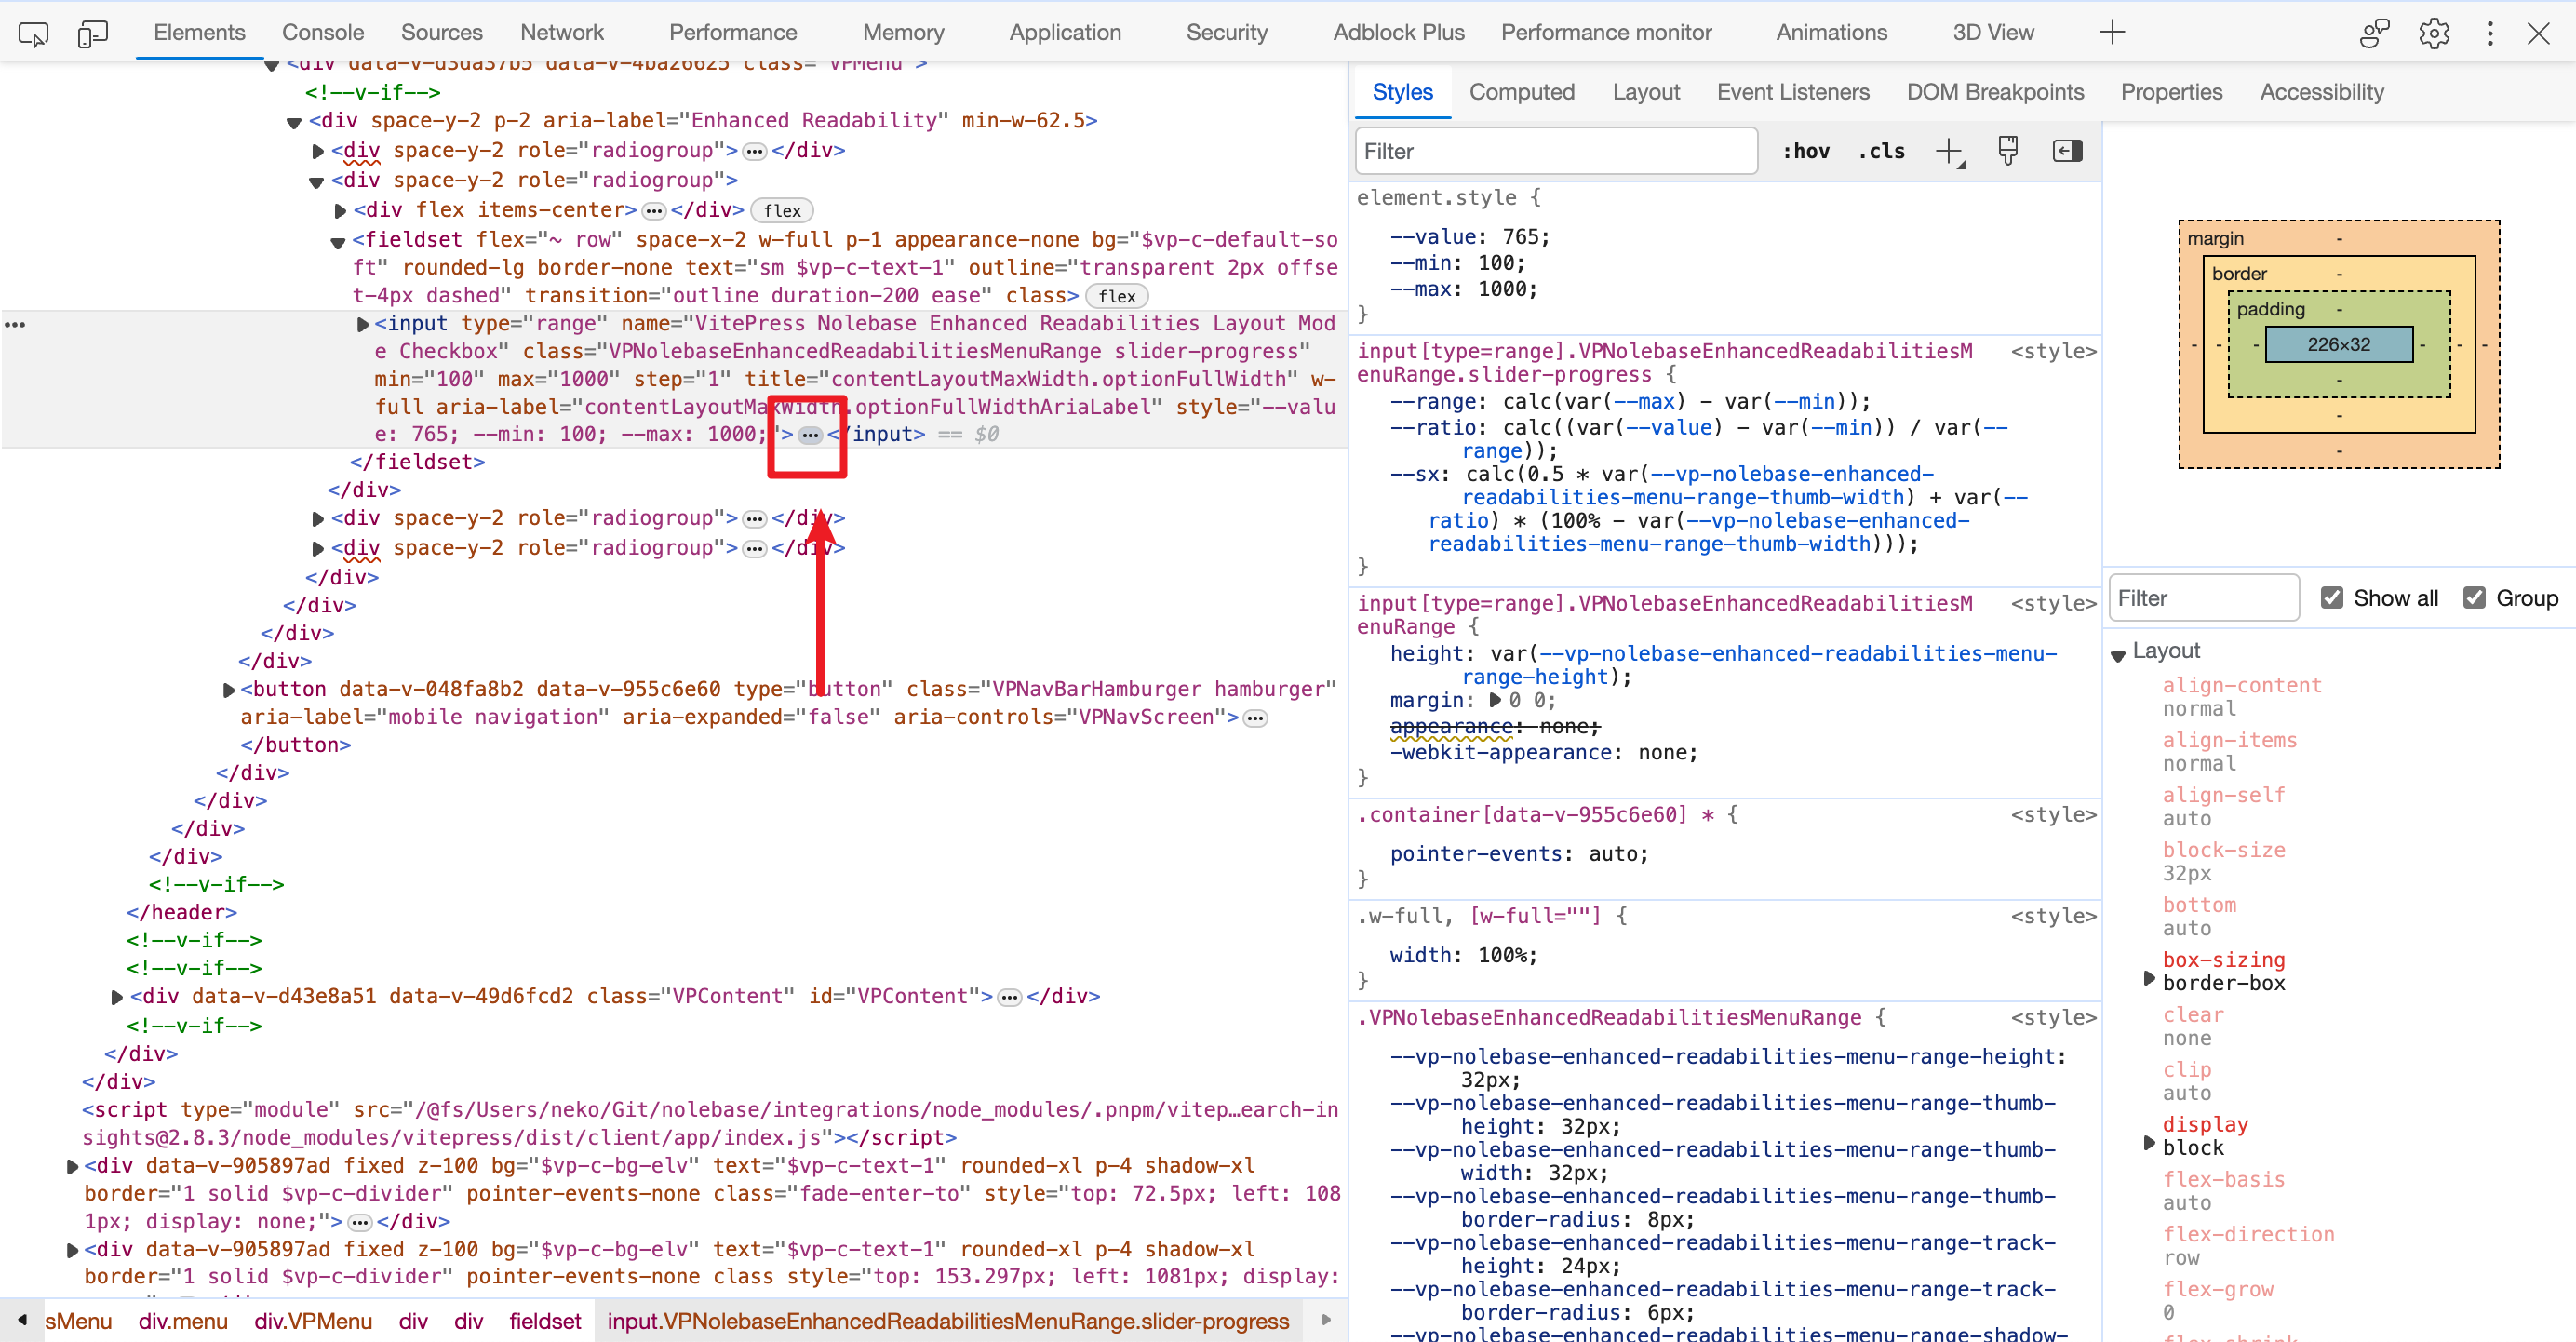2576x1342 pixels.
Task: Toggle the computed styles sidebar icon
Action: 2066,151
